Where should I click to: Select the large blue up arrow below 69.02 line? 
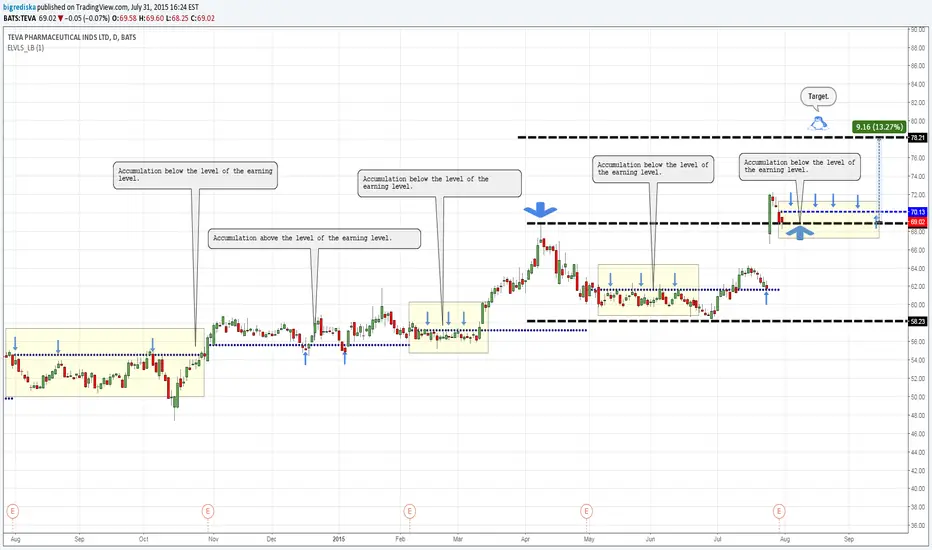click(x=800, y=232)
